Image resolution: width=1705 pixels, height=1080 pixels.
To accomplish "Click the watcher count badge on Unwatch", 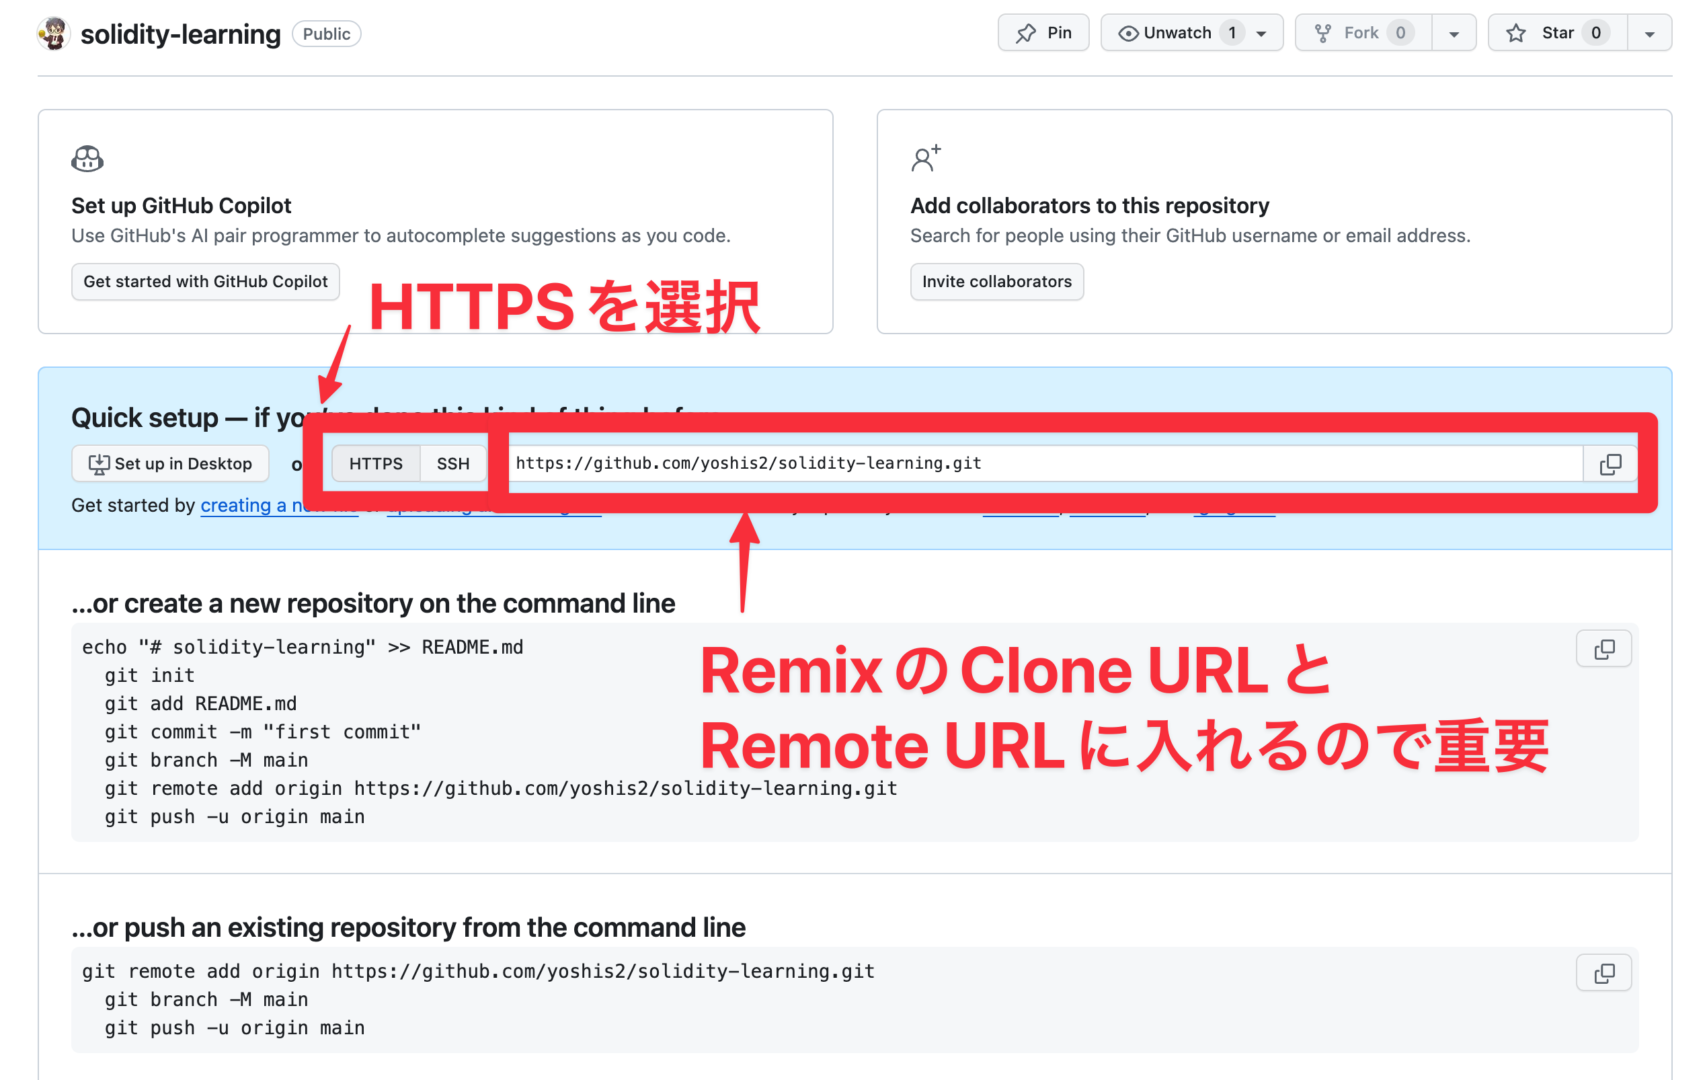I will tap(1232, 33).
